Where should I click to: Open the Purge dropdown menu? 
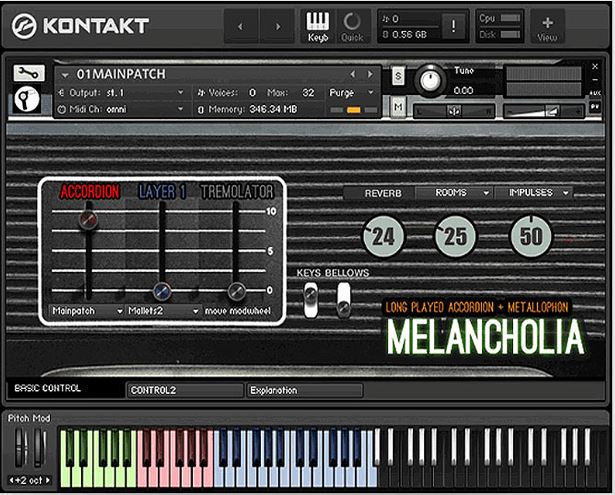(351, 93)
